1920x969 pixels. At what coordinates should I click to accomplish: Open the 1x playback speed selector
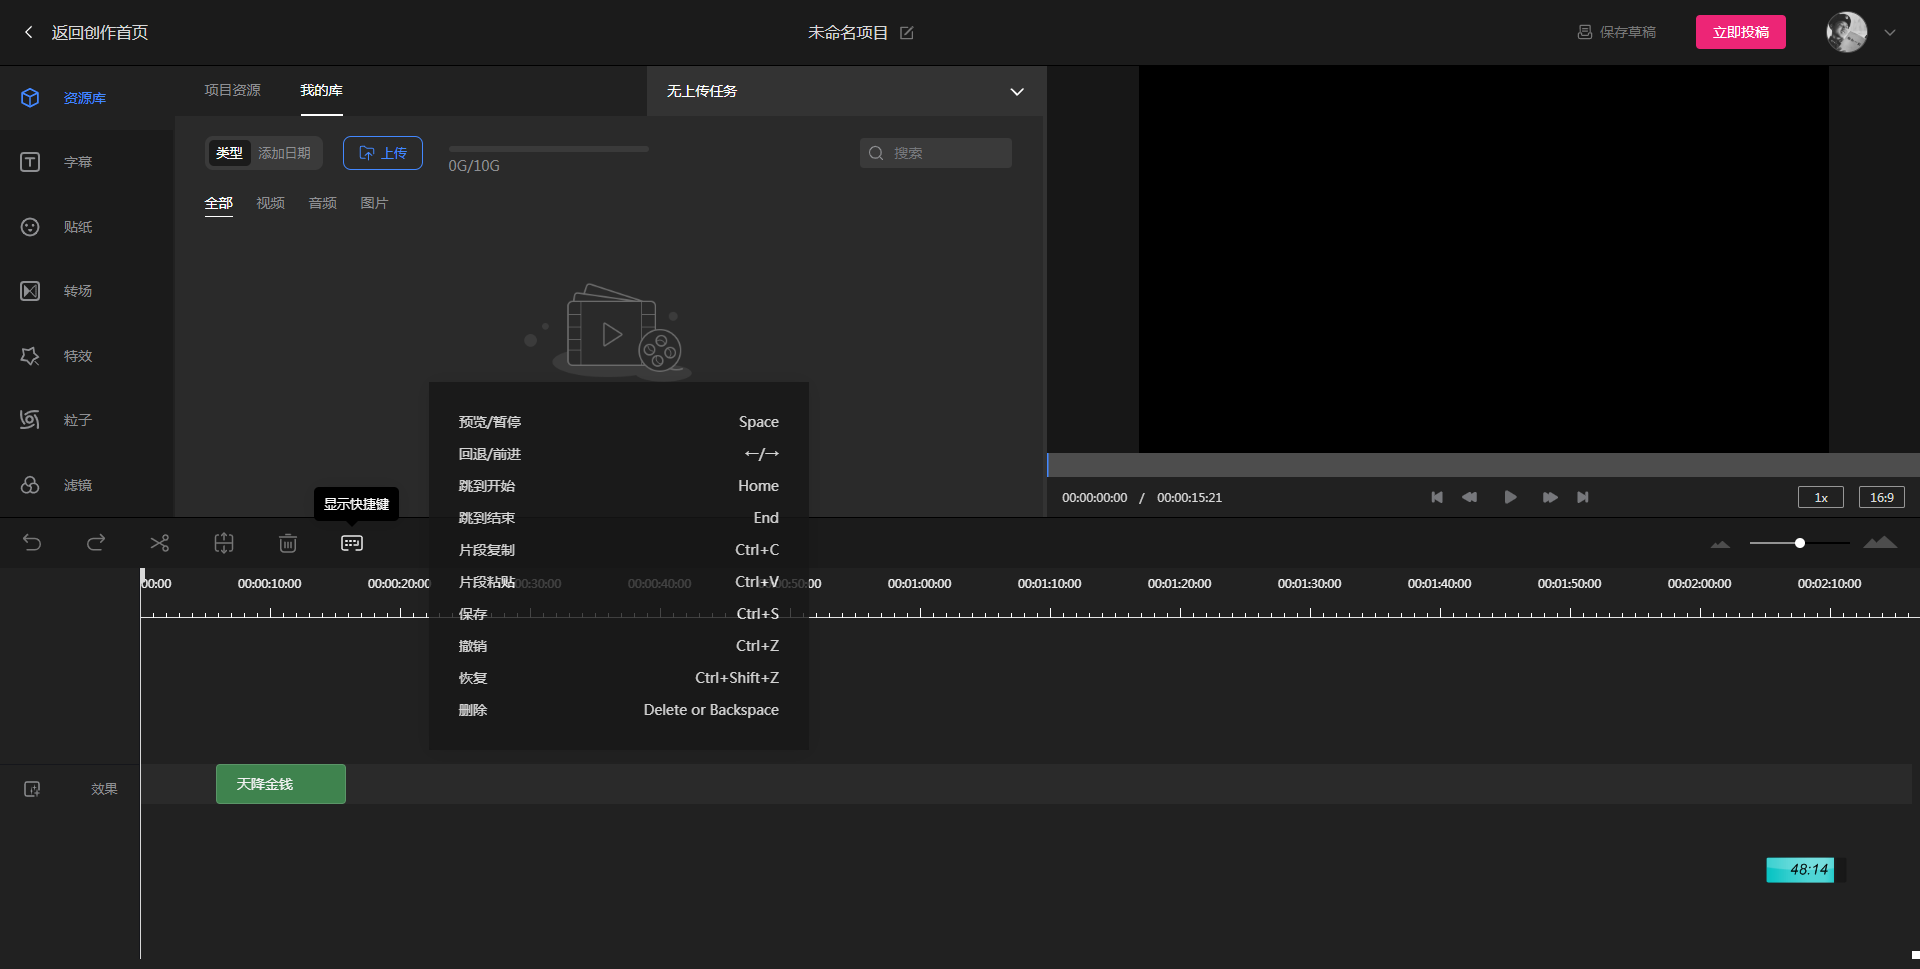(x=1821, y=497)
